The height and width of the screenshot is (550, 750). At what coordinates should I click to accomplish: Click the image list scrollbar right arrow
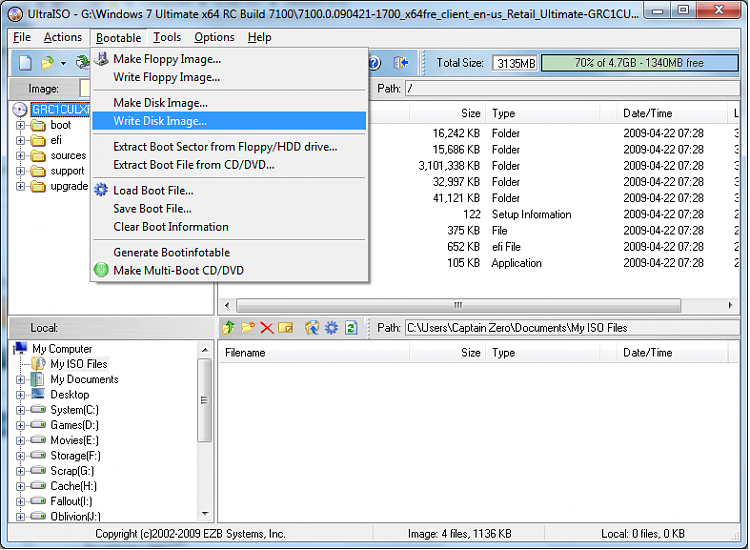(x=730, y=305)
